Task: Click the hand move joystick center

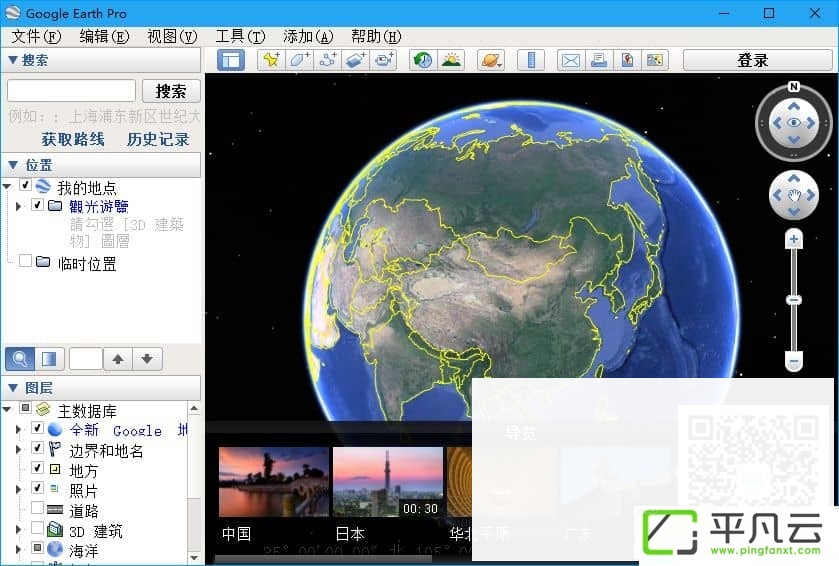Action: (794, 196)
